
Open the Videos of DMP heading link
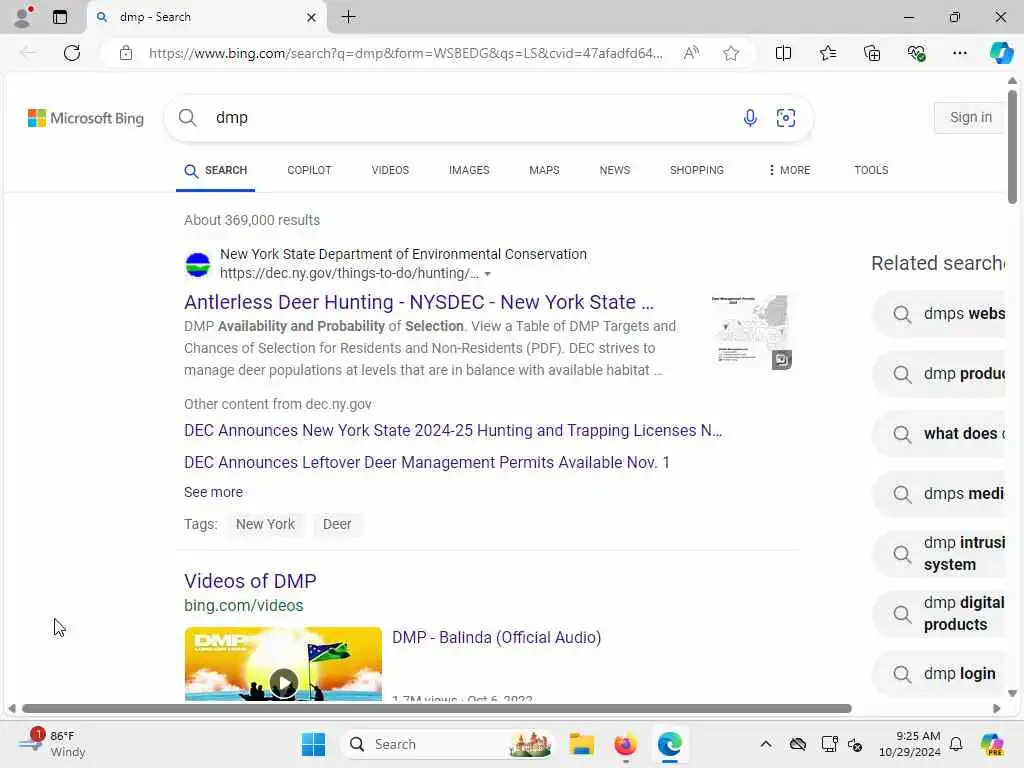250,581
